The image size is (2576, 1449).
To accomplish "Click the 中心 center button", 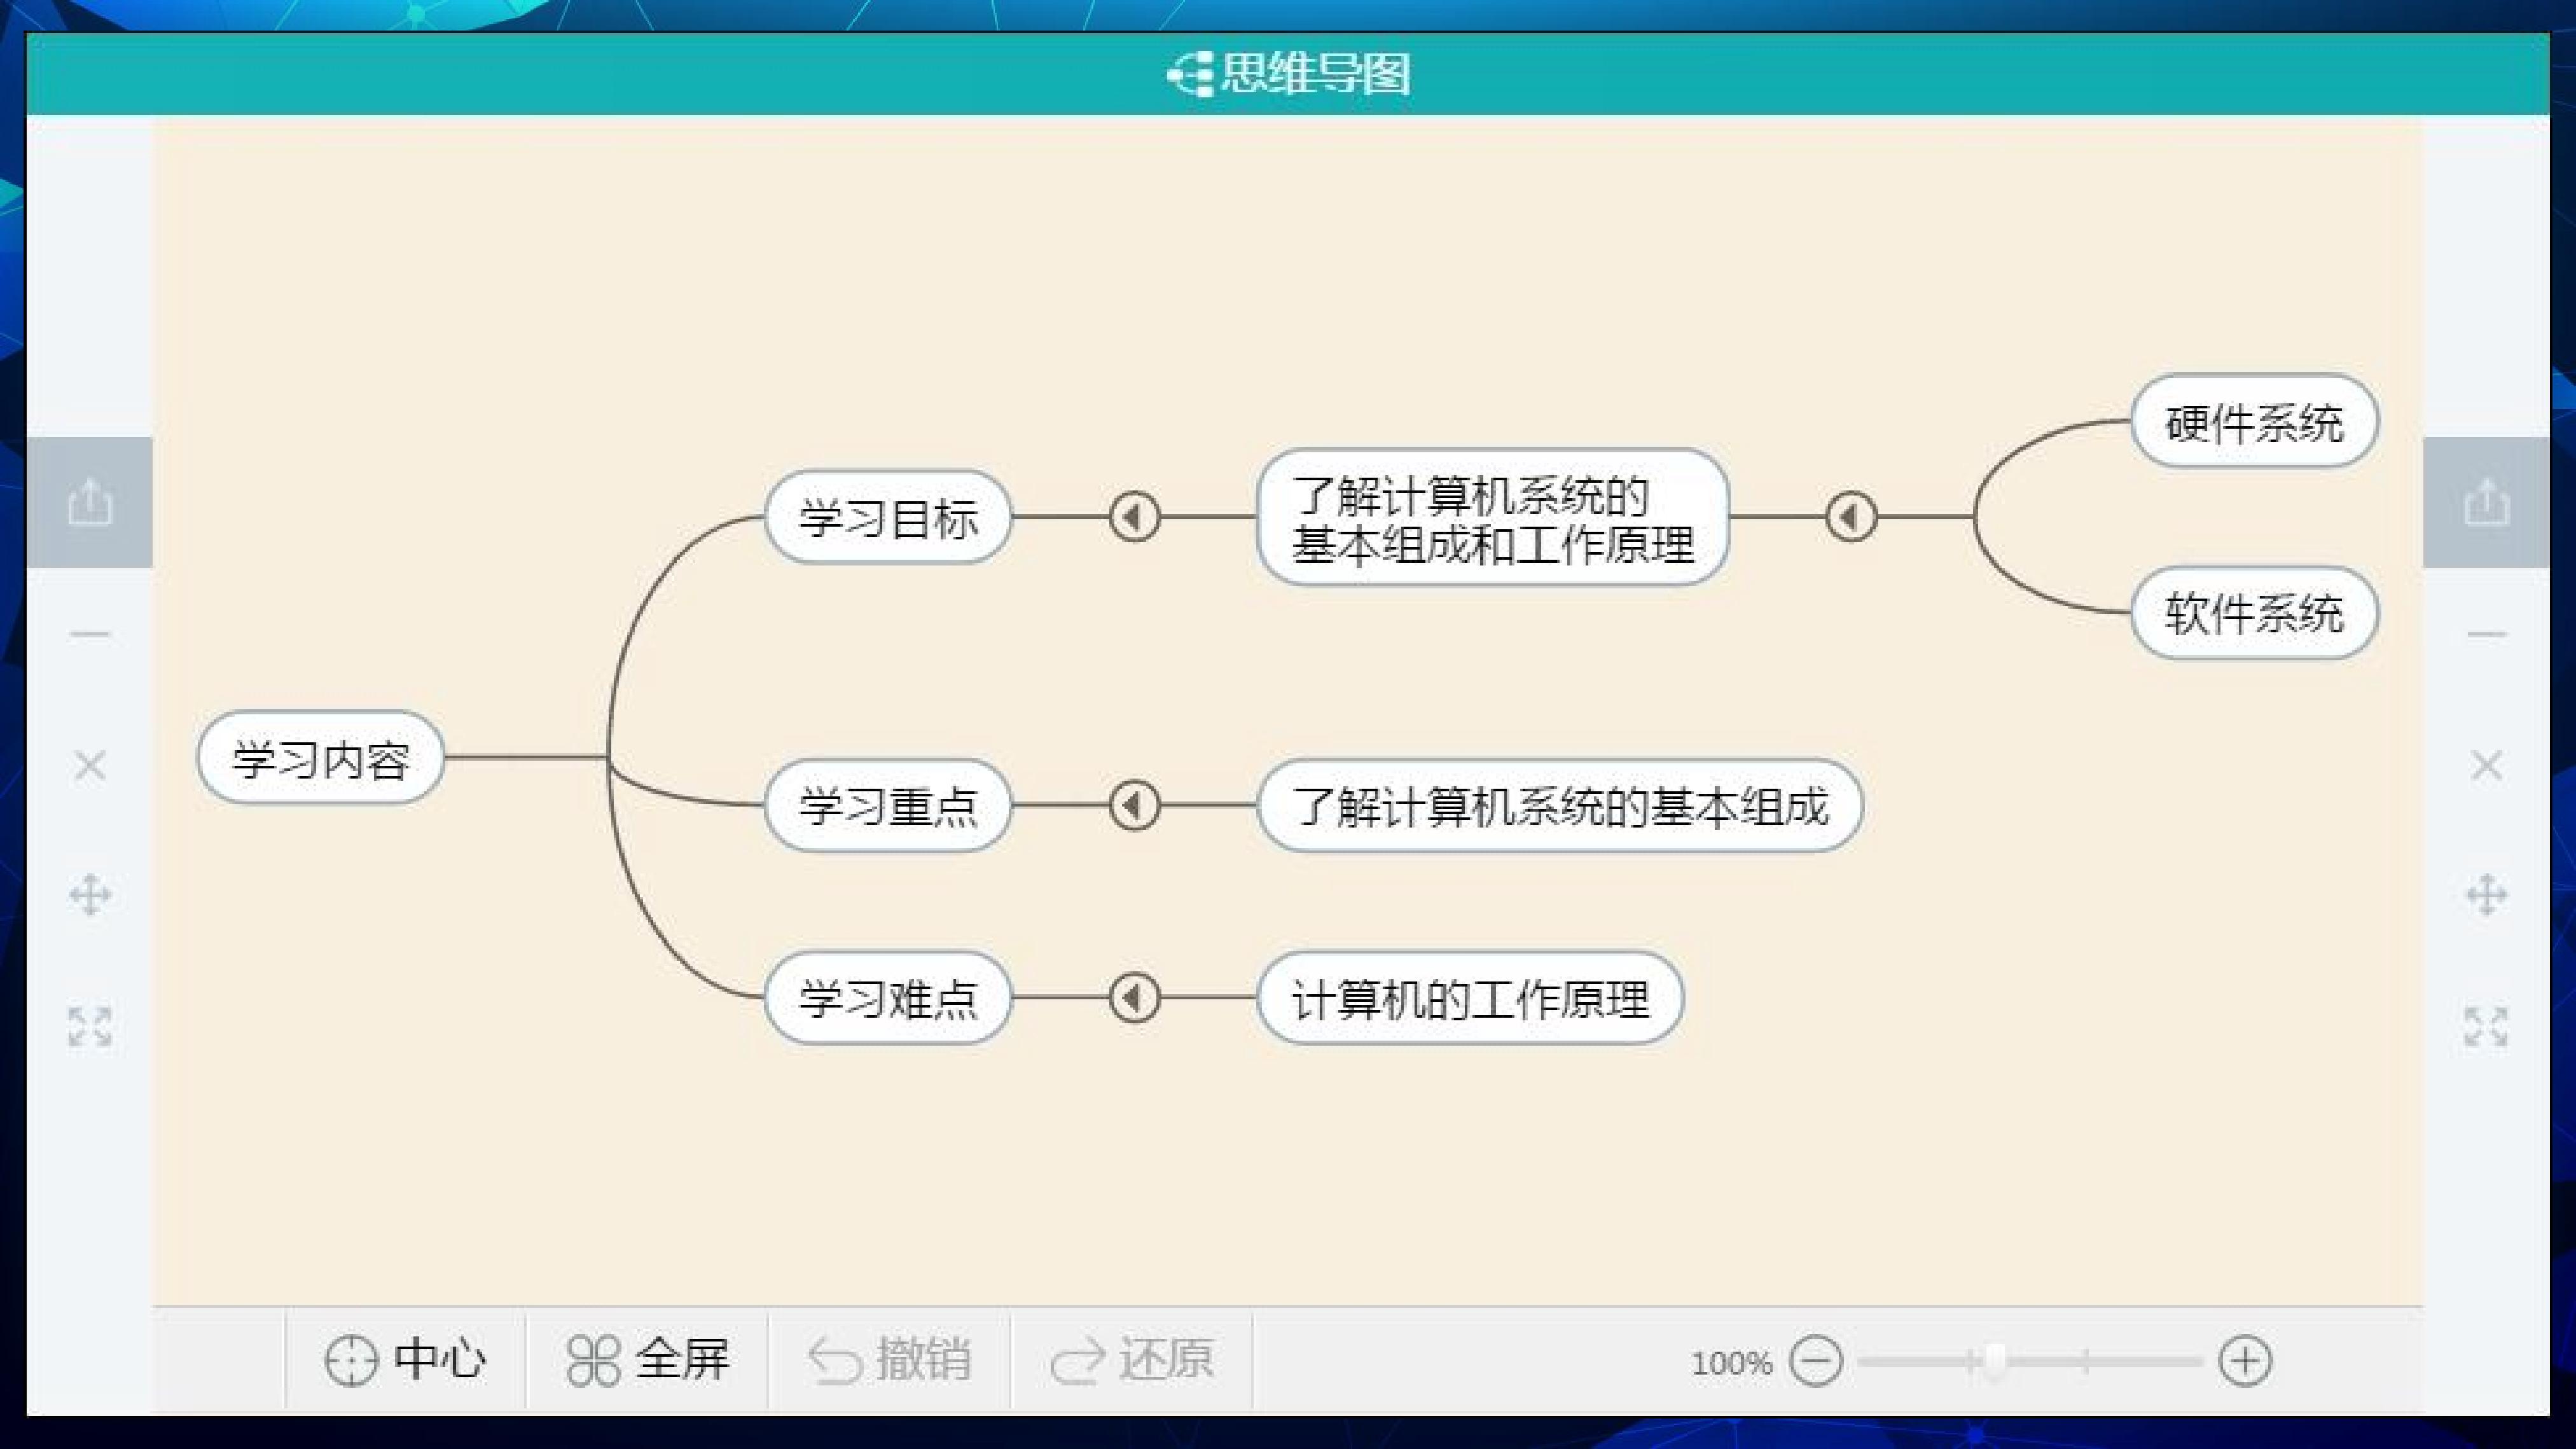I will pyautogui.click(x=405, y=1360).
